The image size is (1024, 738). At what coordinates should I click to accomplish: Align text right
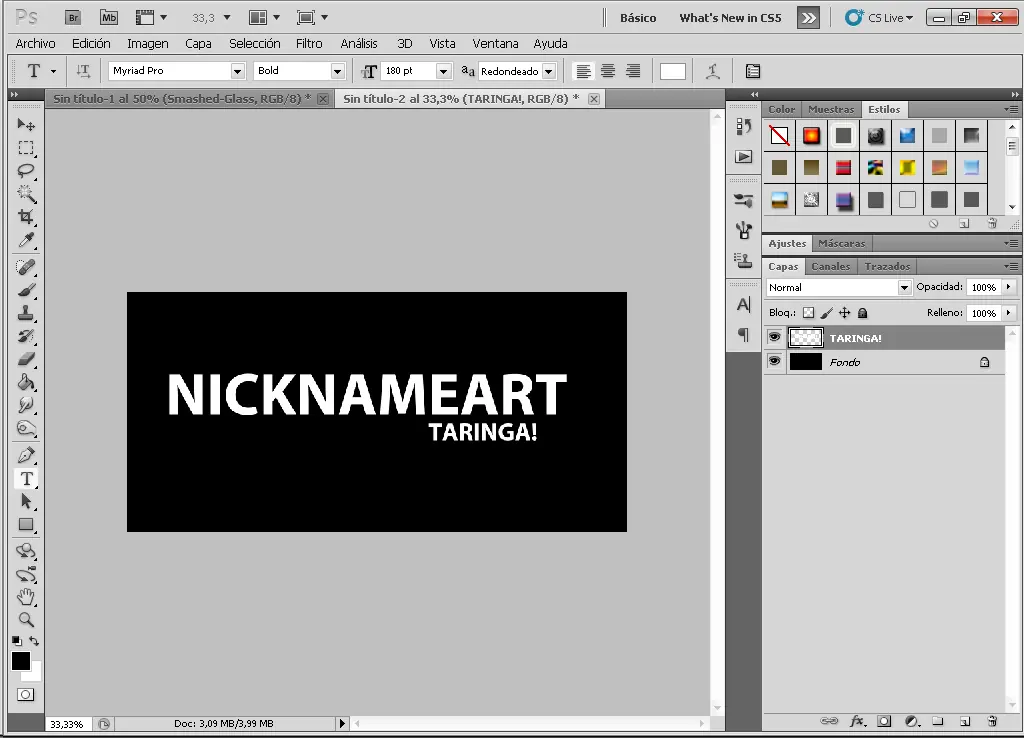point(633,71)
